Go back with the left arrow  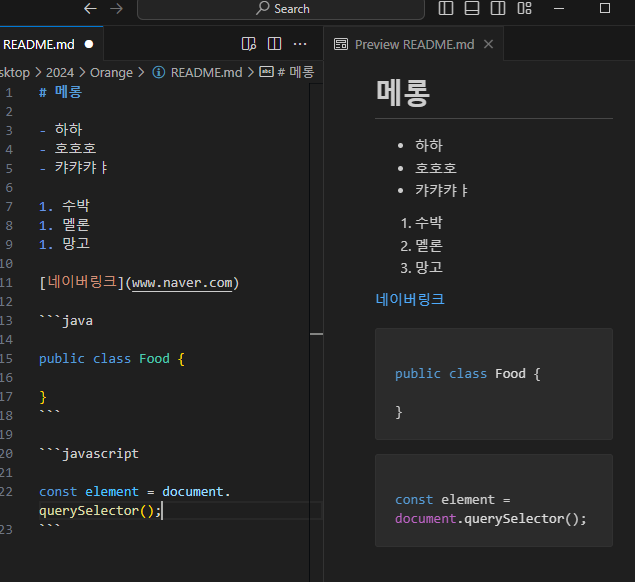click(x=90, y=9)
